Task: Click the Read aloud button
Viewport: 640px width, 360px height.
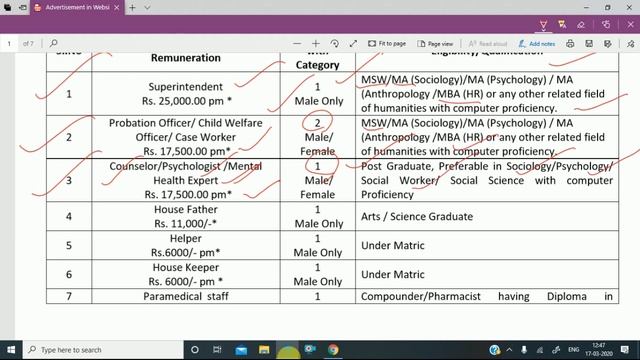Action: 488,44
